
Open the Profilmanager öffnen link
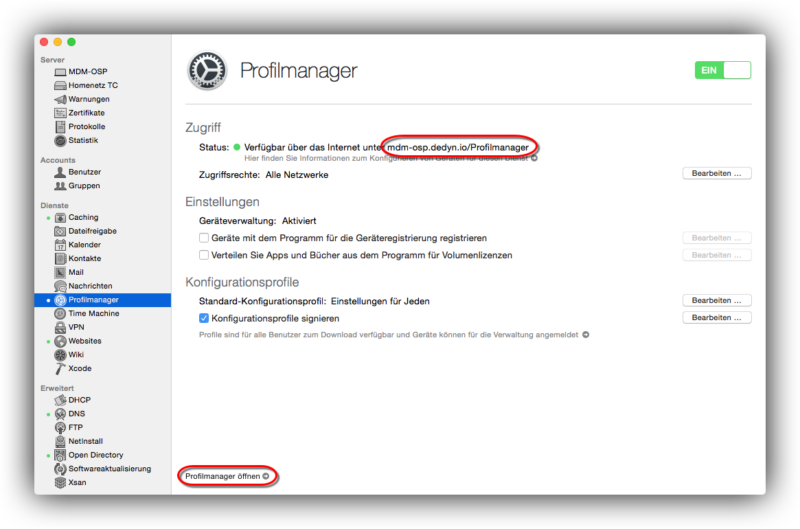pyautogui.click(x=227, y=476)
